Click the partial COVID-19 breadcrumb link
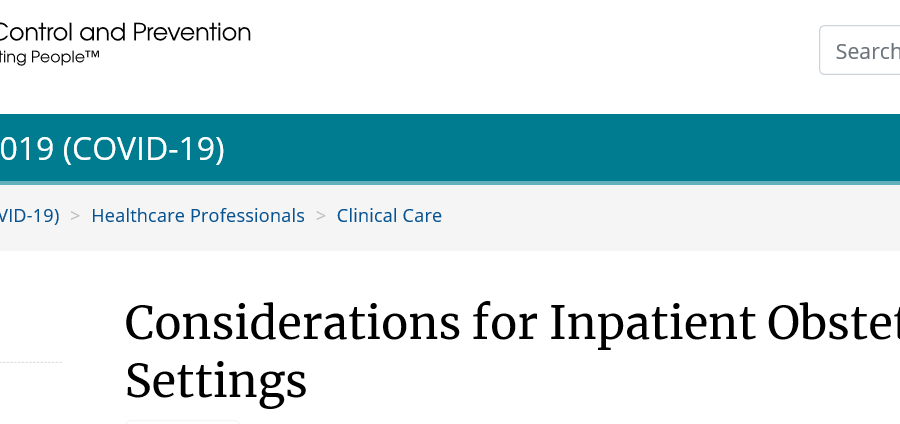The width and height of the screenshot is (900, 424). tap(29, 216)
